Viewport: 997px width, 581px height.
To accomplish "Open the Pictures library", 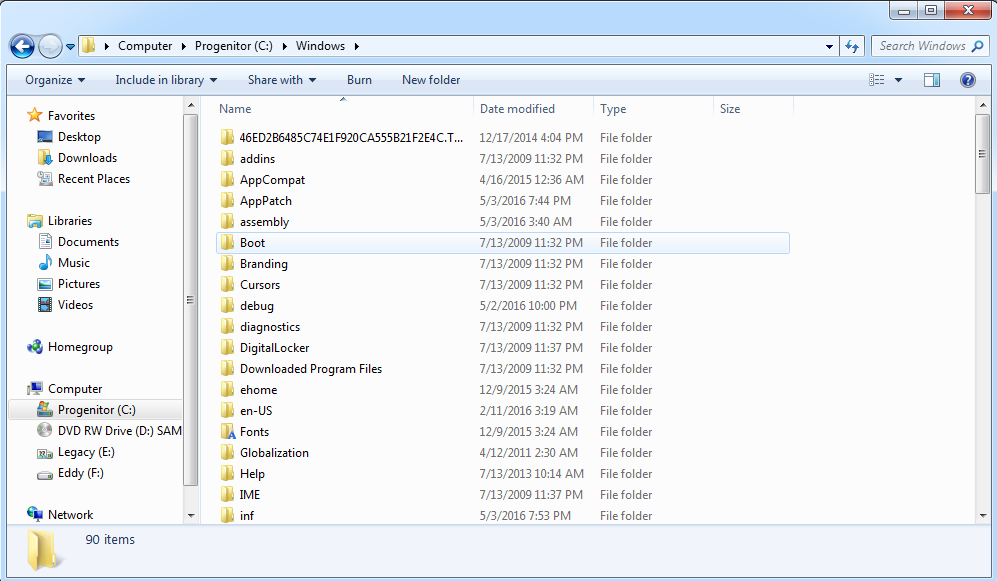I will click(x=79, y=284).
